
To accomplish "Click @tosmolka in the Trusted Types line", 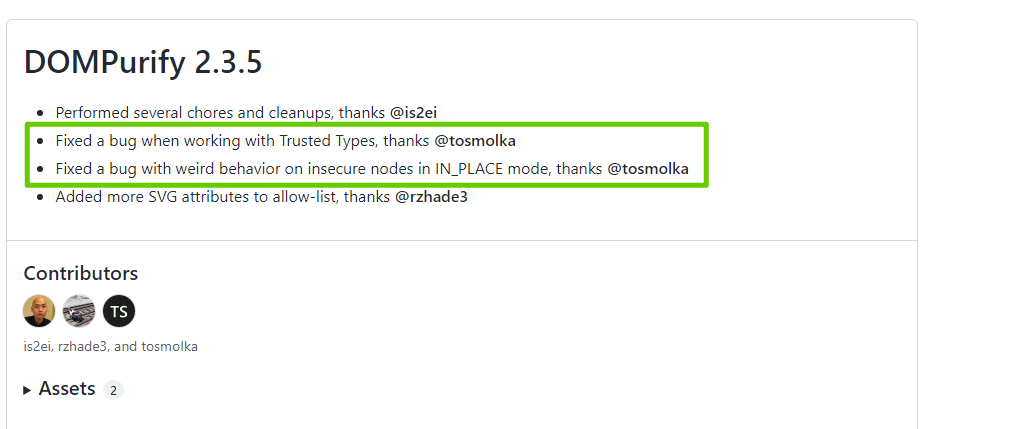I will [475, 141].
